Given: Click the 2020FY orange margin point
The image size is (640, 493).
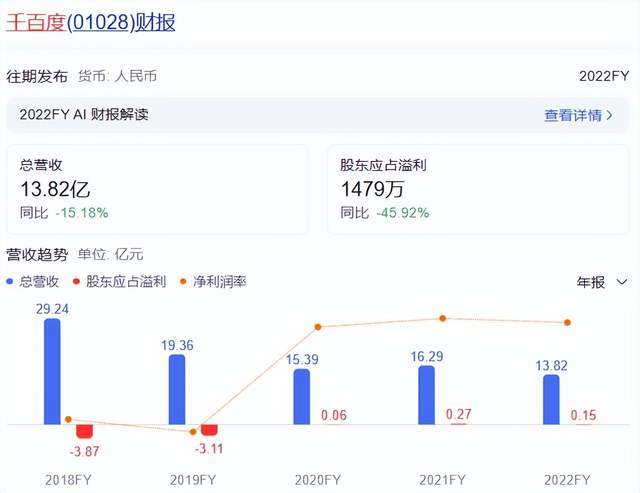Looking at the screenshot, I should tap(318, 327).
